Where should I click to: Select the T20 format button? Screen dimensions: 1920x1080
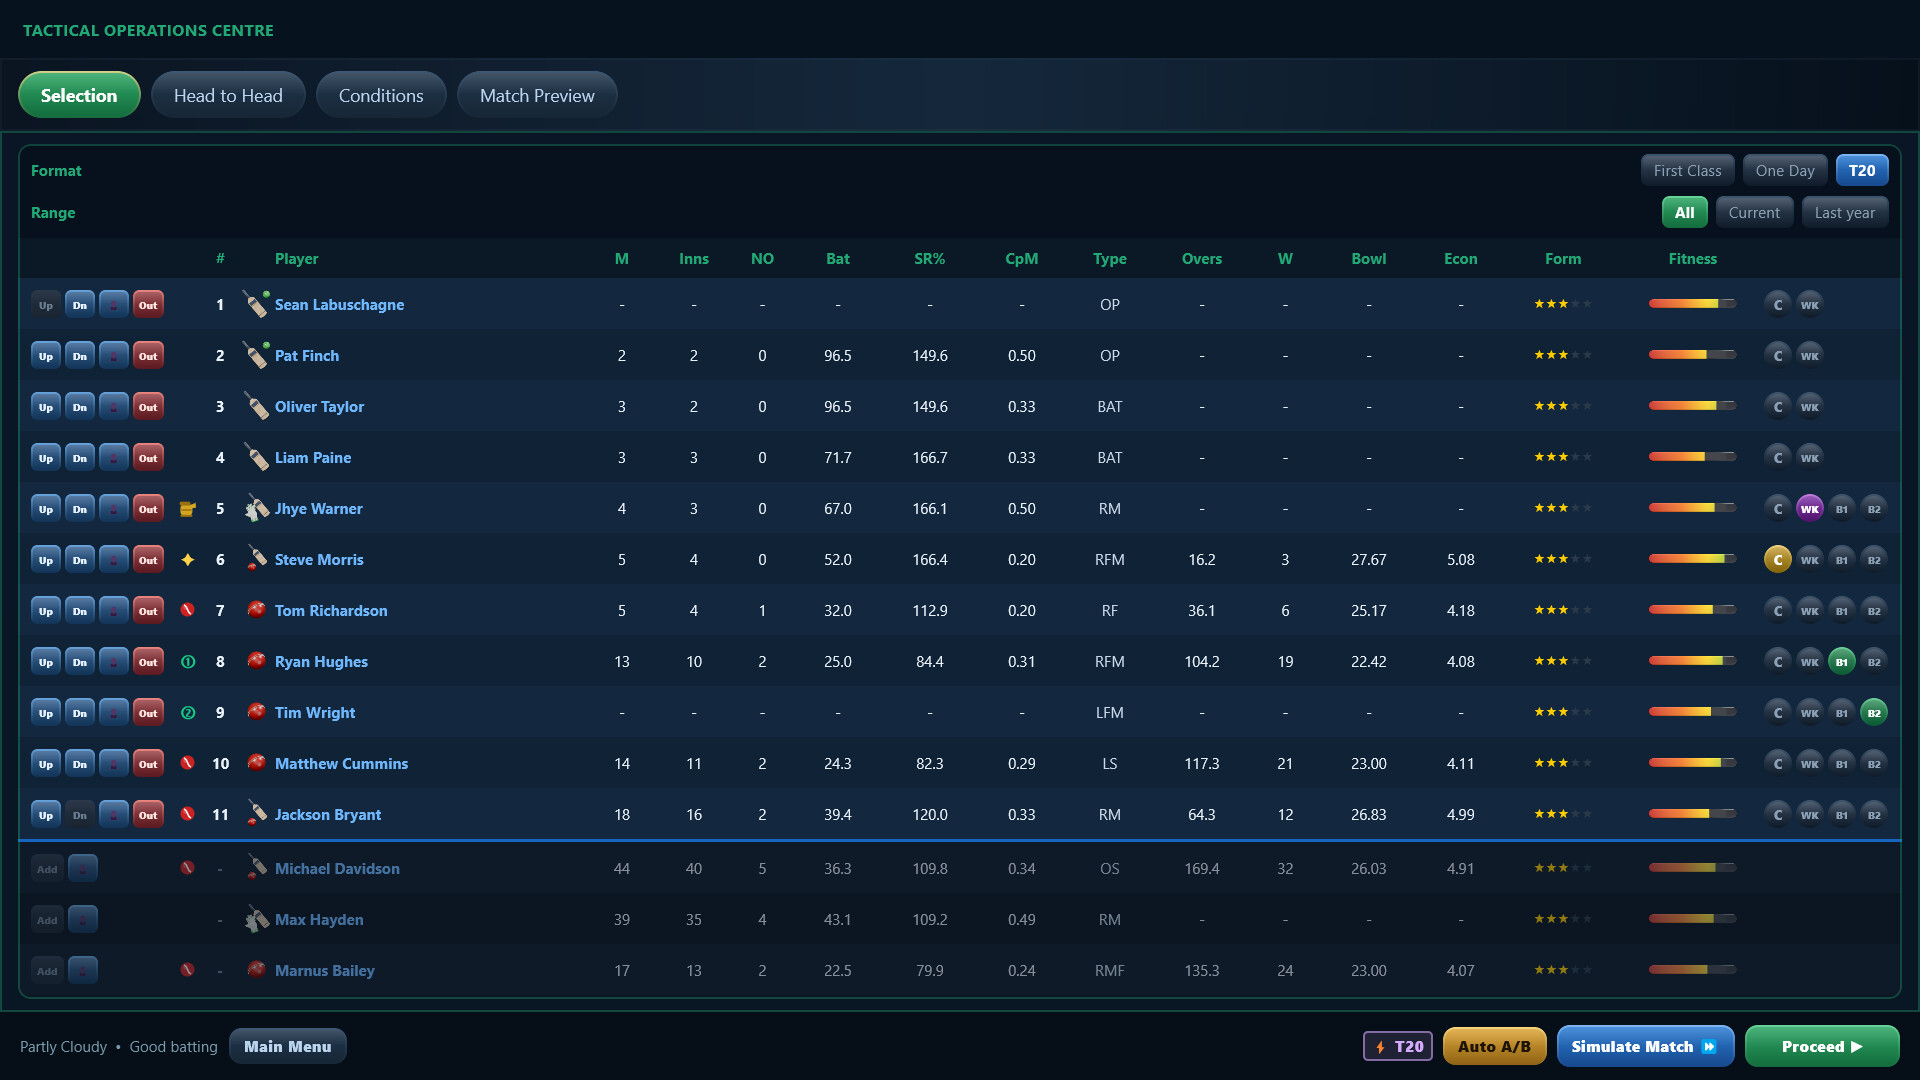click(x=1861, y=171)
